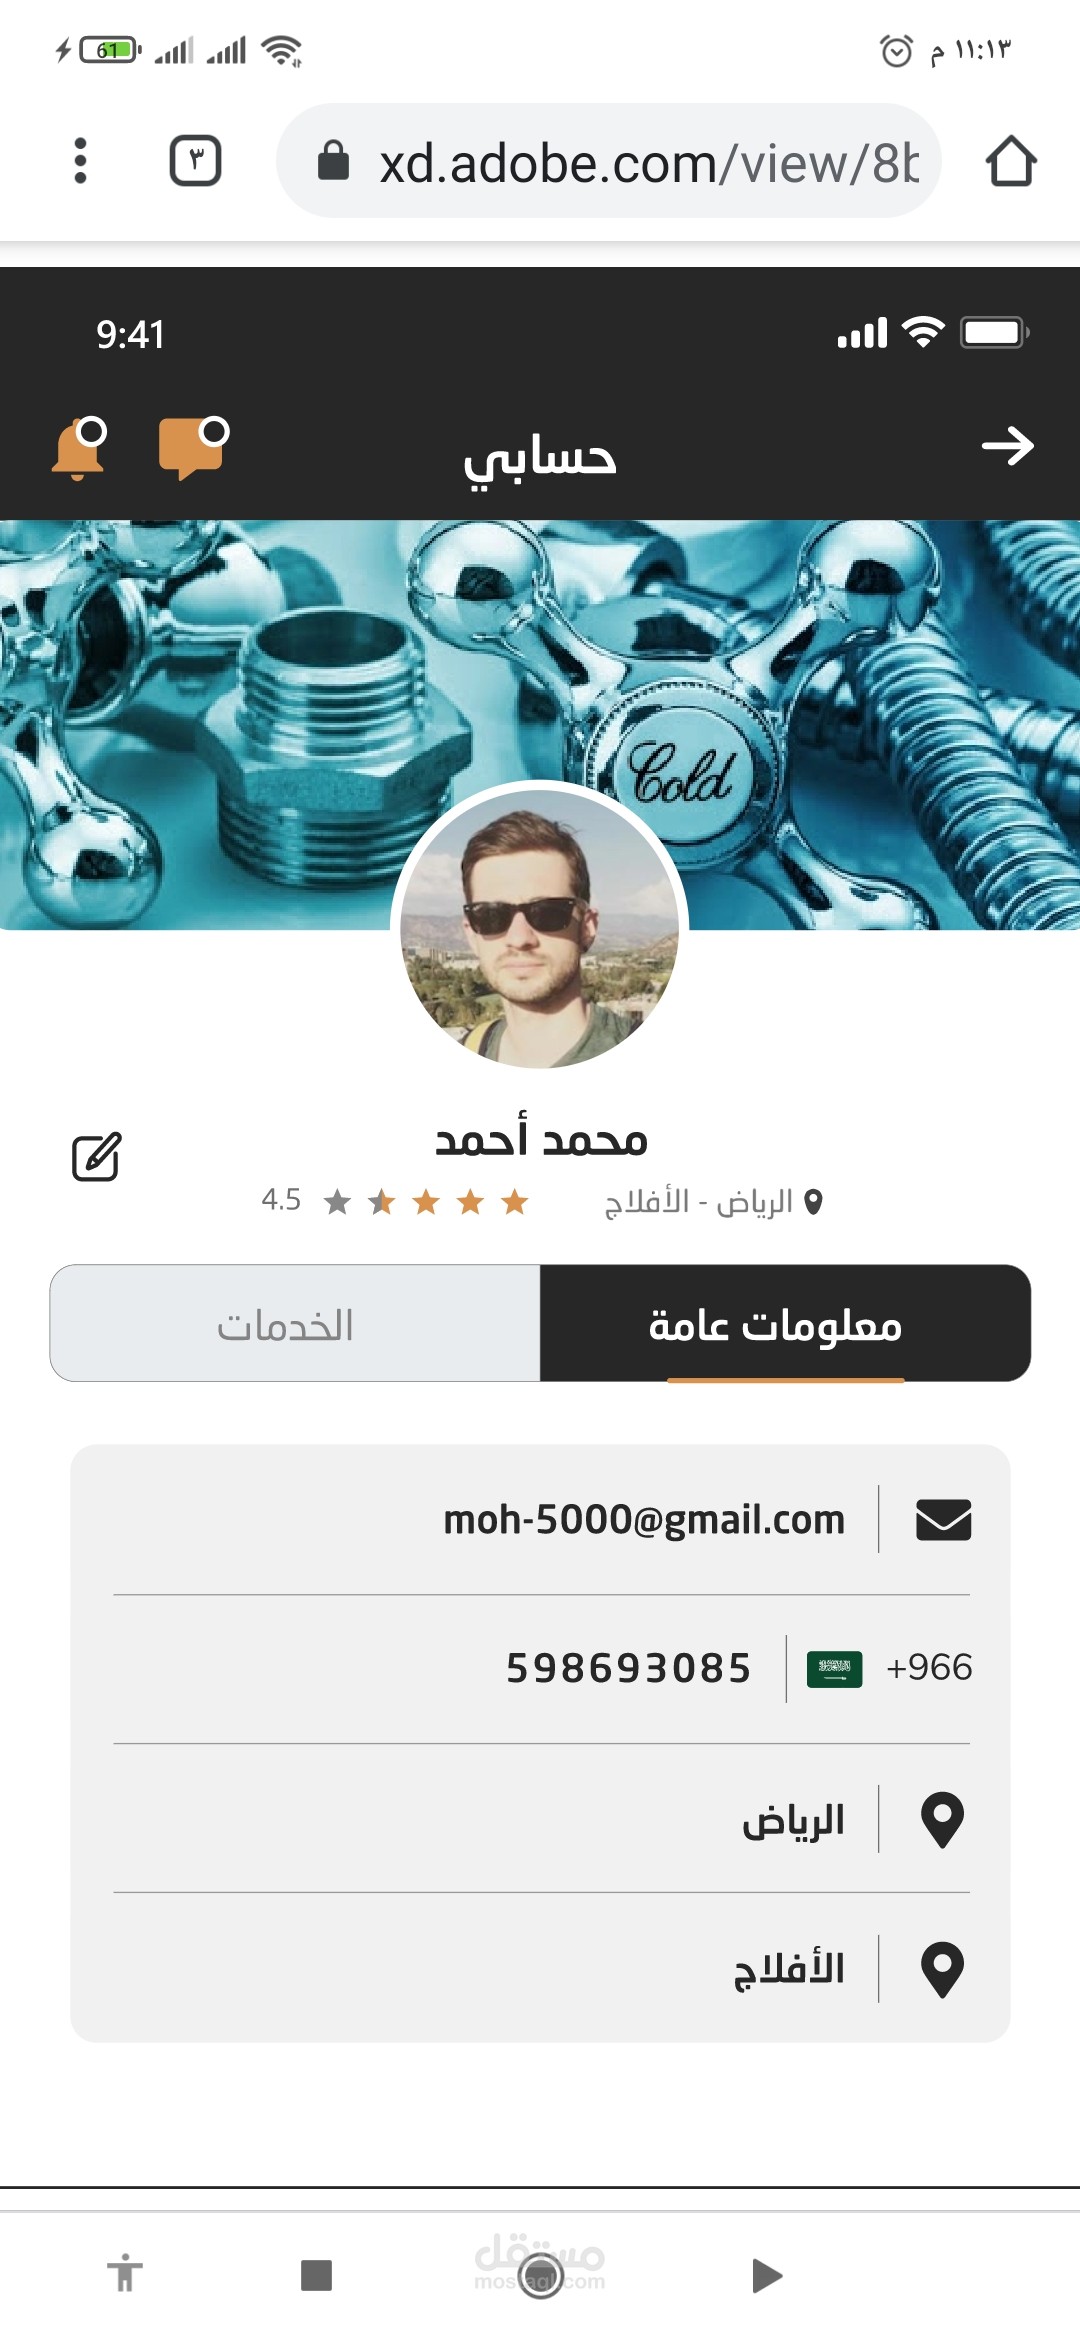This screenshot has width=1080, height=2340.
Task: Tap the location pin beside الأفلاج
Action: (x=942, y=1970)
